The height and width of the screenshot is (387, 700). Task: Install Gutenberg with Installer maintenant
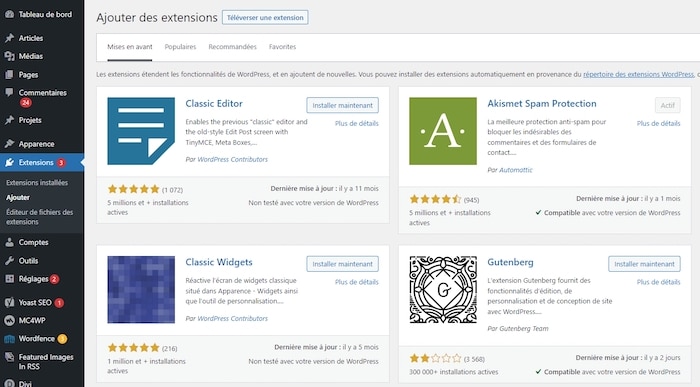click(644, 264)
